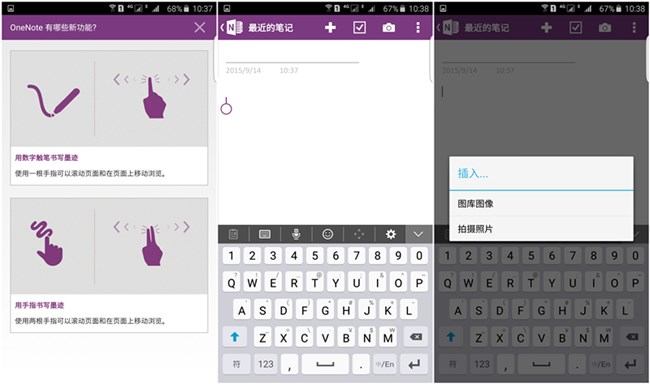Tap the P key on middle keyboard
Viewport: 650px width, 384px height.
pos(420,282)
